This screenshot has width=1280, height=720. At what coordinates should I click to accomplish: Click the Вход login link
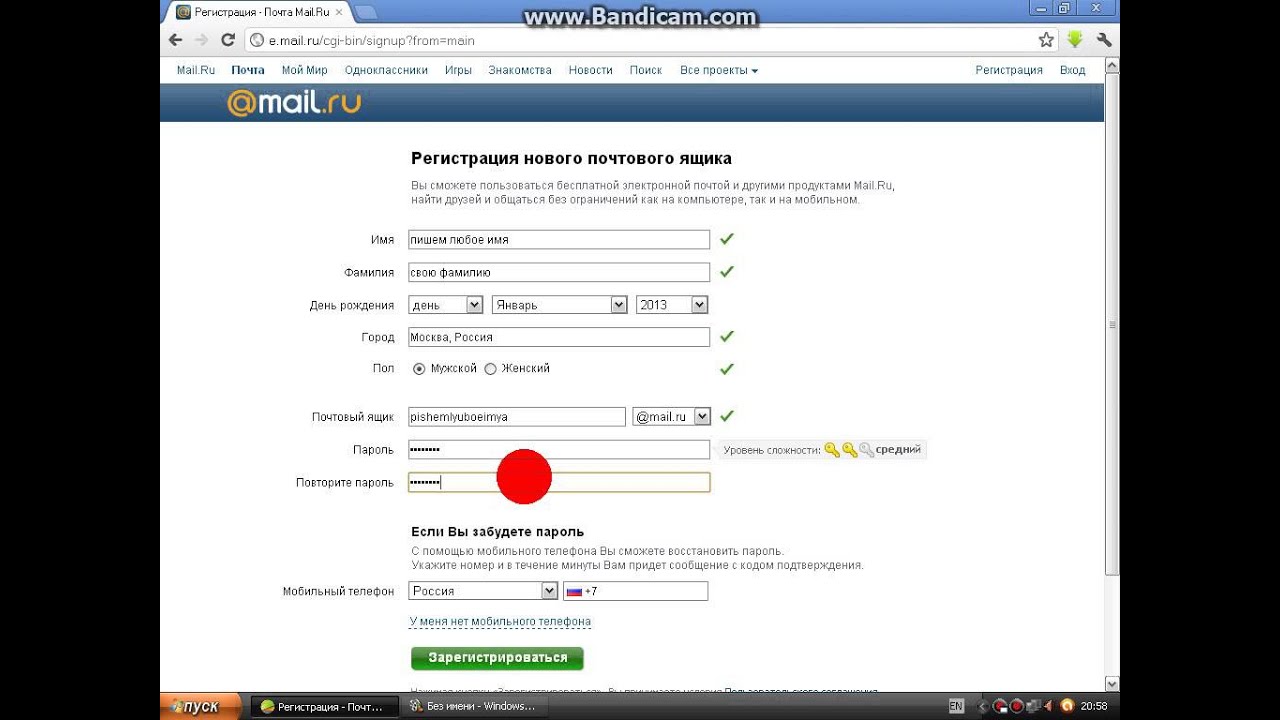[x=1072, y=70]
